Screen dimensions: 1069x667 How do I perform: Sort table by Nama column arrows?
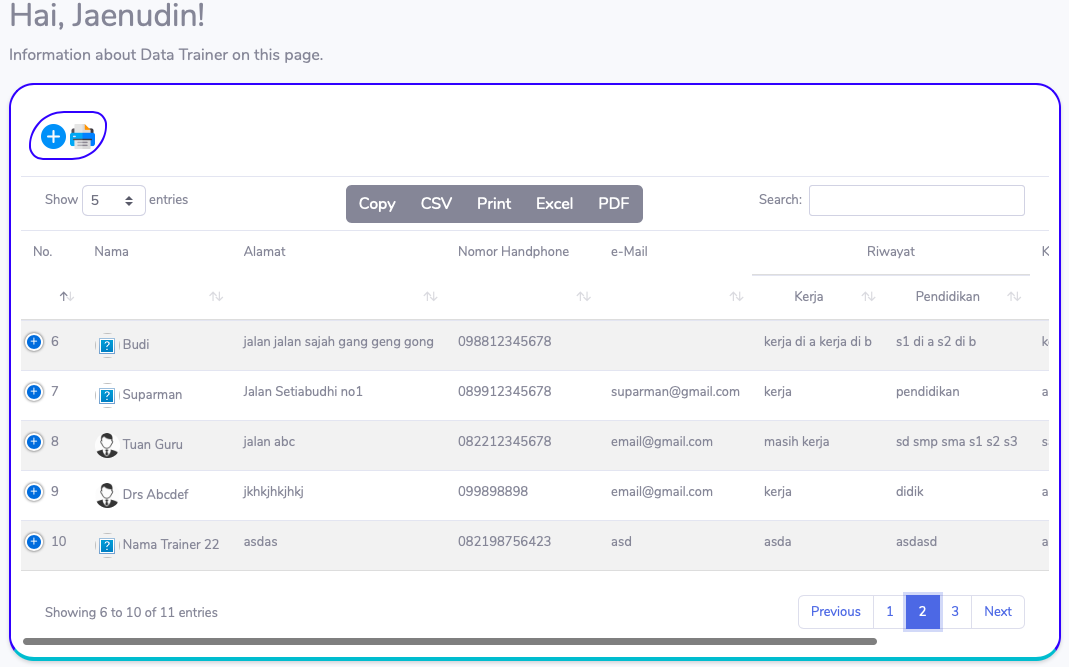[215, 296]
